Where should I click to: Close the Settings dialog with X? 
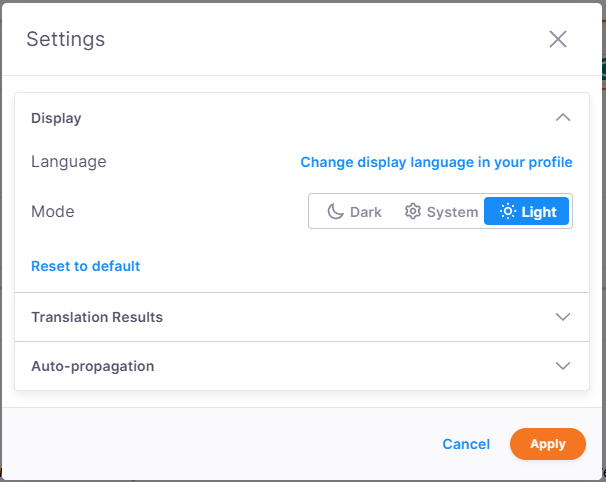tap(558, 39)
